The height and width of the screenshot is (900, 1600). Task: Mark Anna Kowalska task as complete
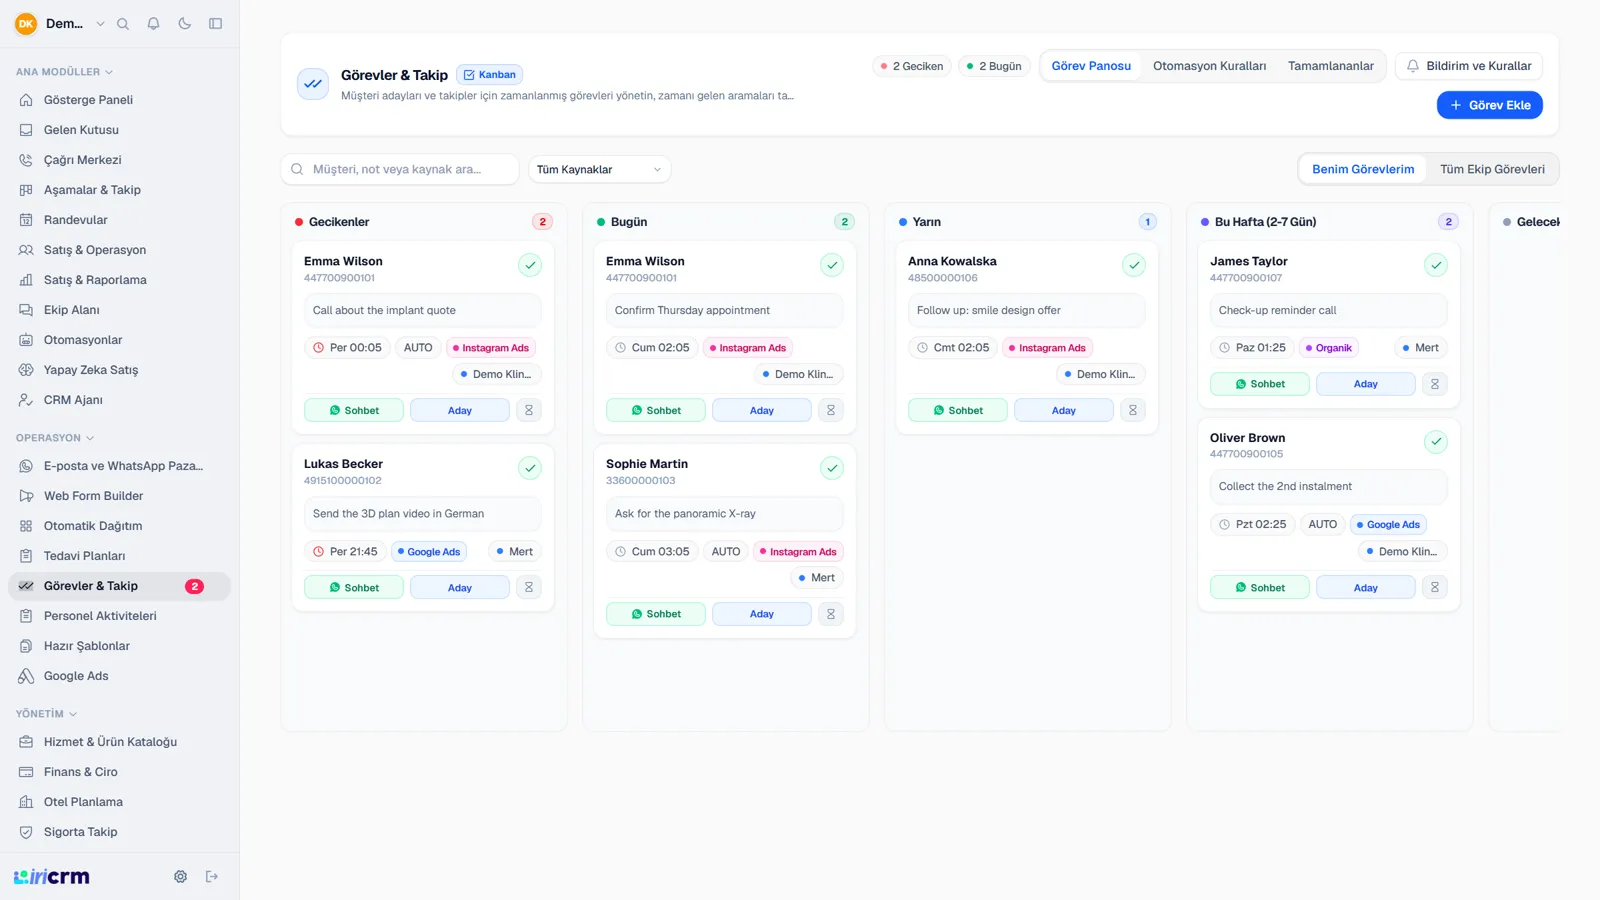(1134, 265)
